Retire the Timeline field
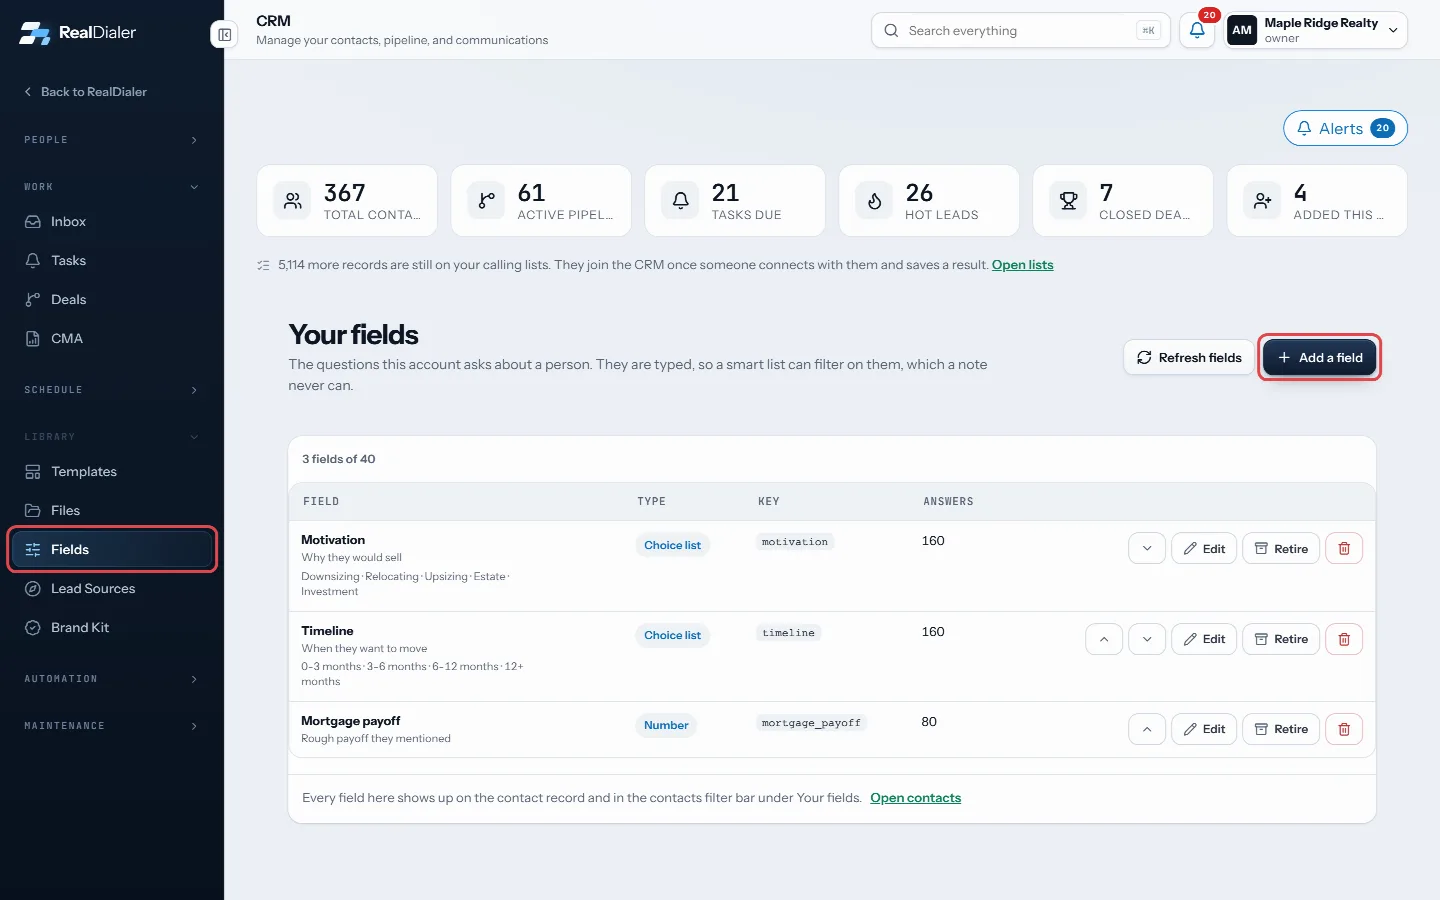 pos(1281,639)
